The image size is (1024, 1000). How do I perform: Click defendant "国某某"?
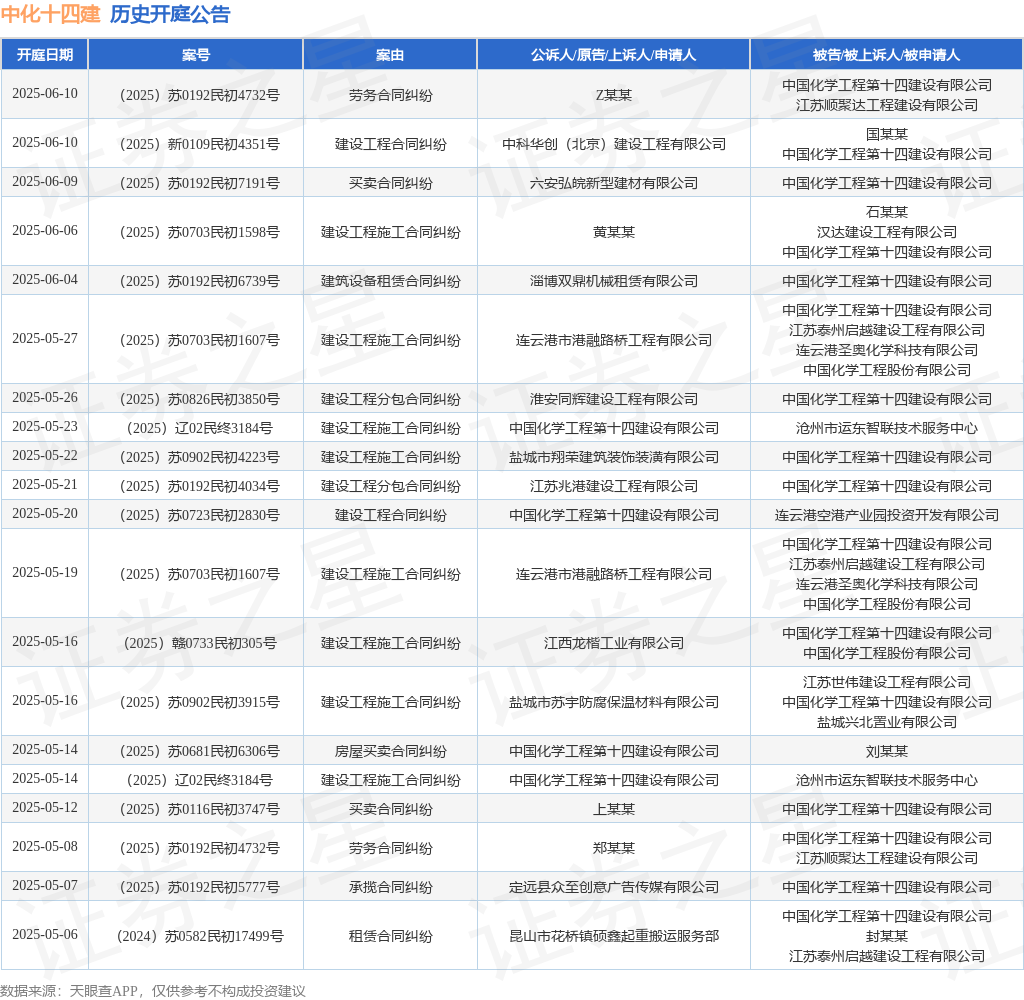pyautogui.click(x=887, y=134)
